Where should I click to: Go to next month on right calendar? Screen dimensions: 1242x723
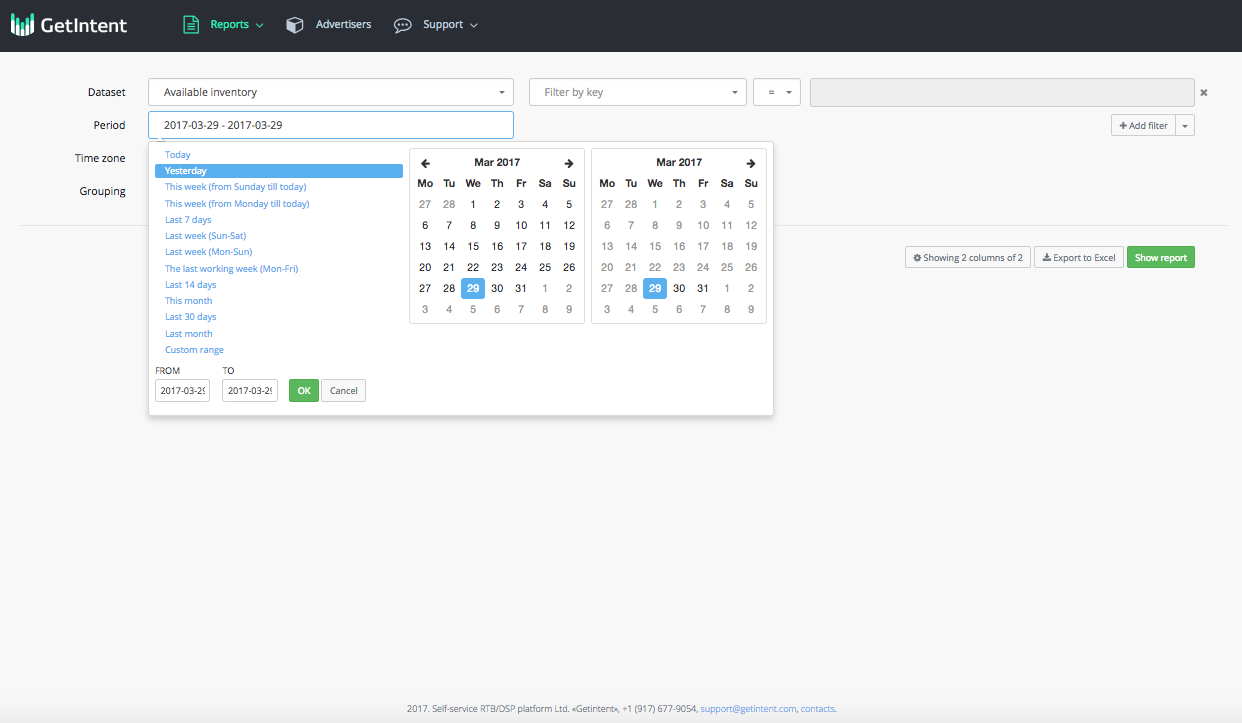pyautogui.click(x=750, y=163)
